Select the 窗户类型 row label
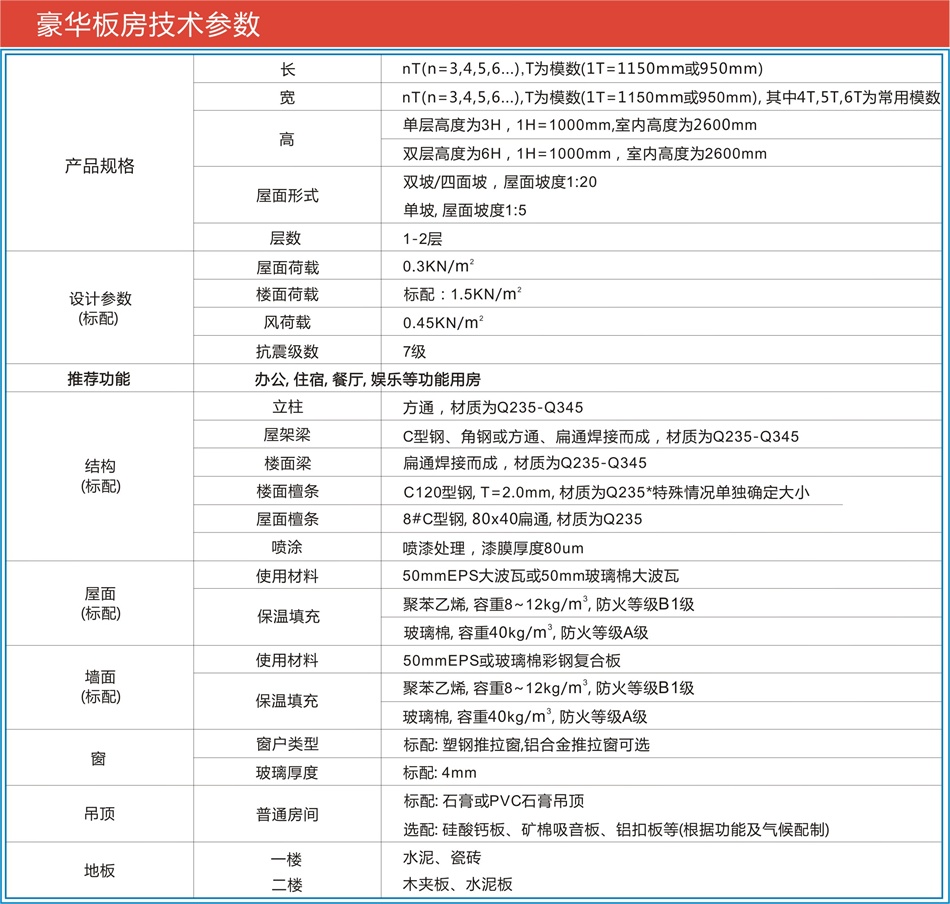950x904 pixels. tap(287, 744)
